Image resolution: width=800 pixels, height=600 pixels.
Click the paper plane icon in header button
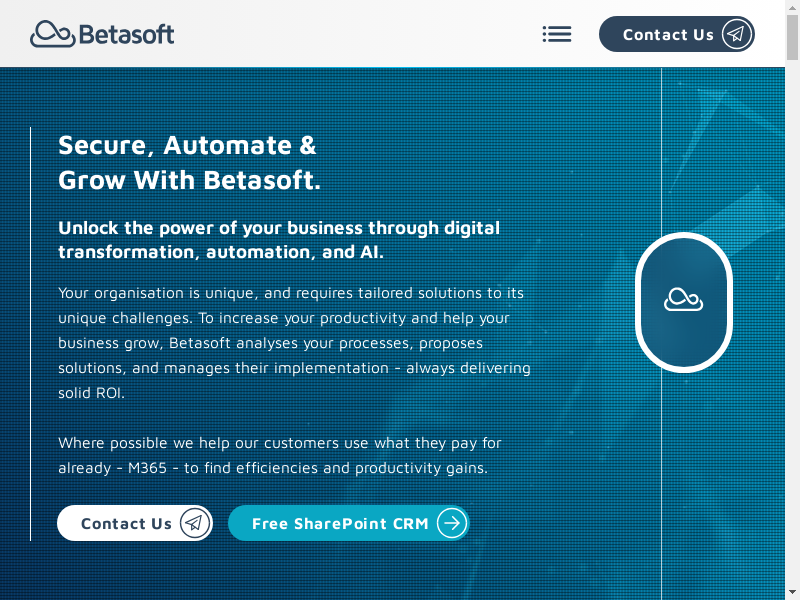click(x=736, y=34)
